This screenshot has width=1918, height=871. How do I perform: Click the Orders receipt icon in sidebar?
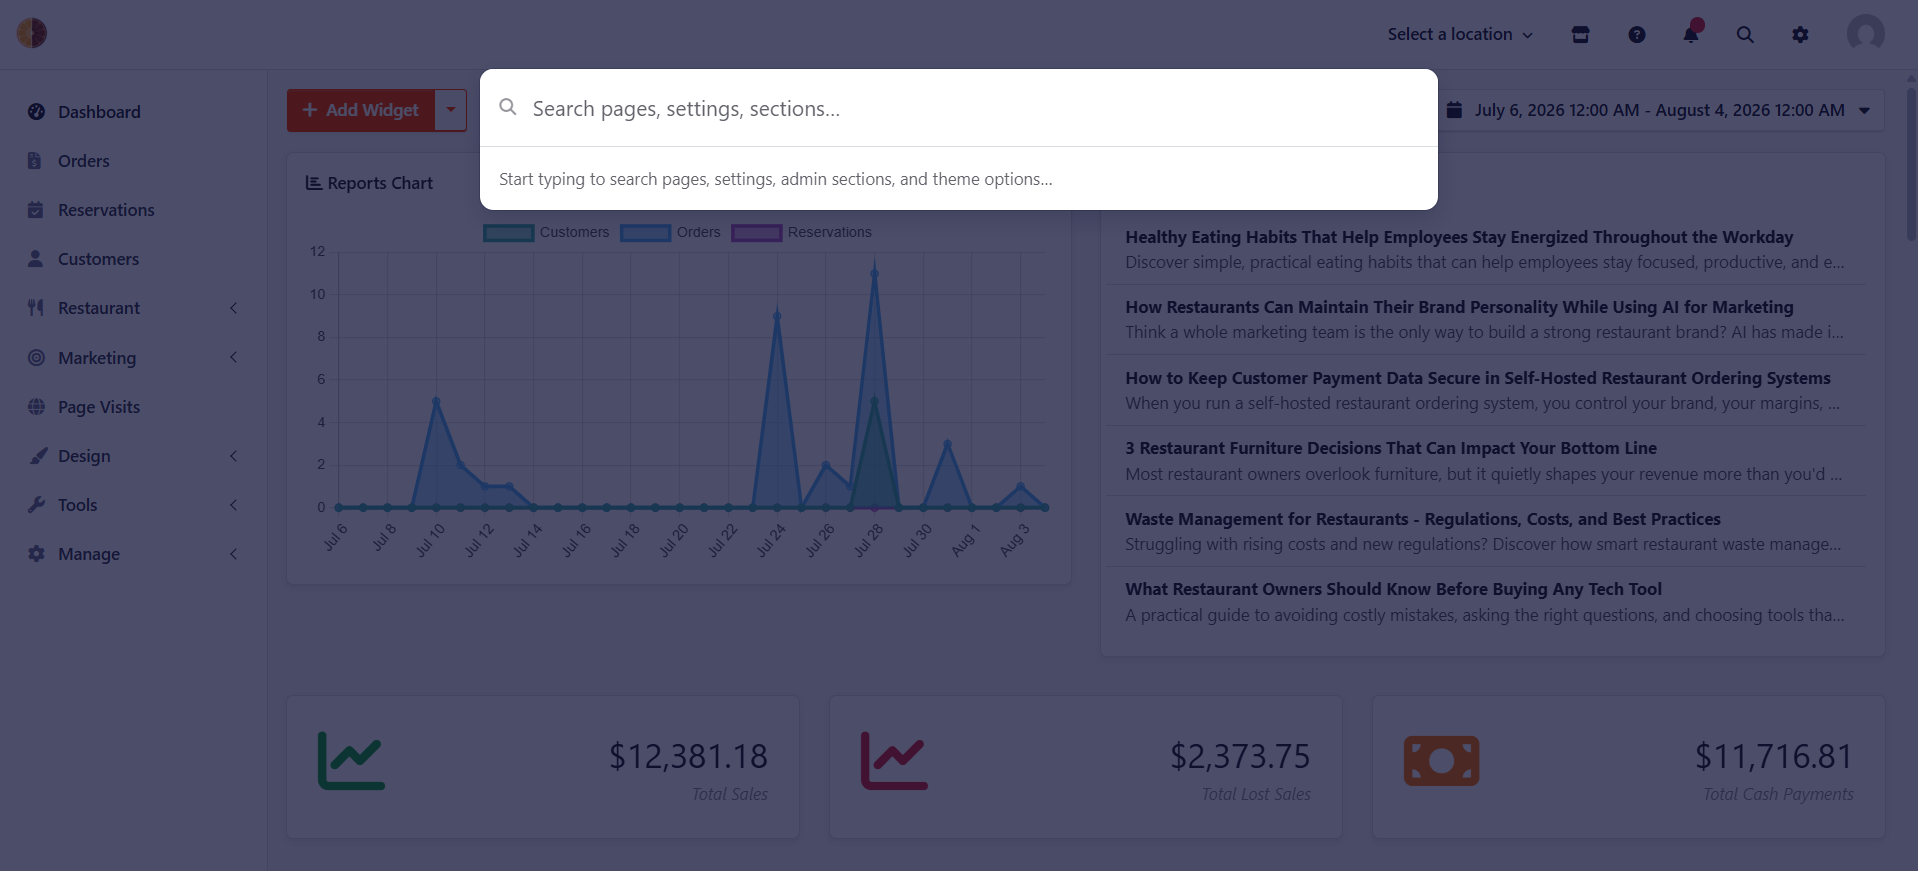[x=35, y=161]
